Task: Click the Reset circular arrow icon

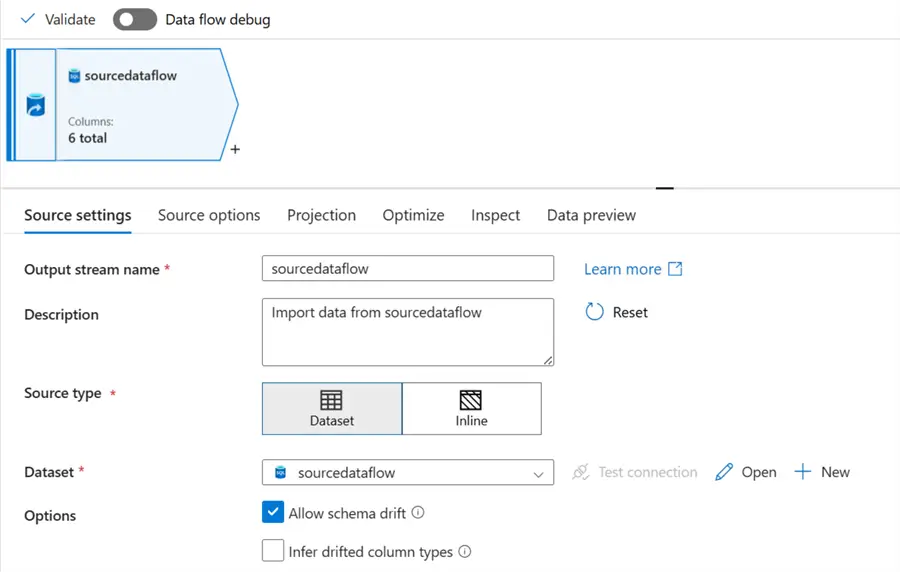Action: click(x=595, y=312)
